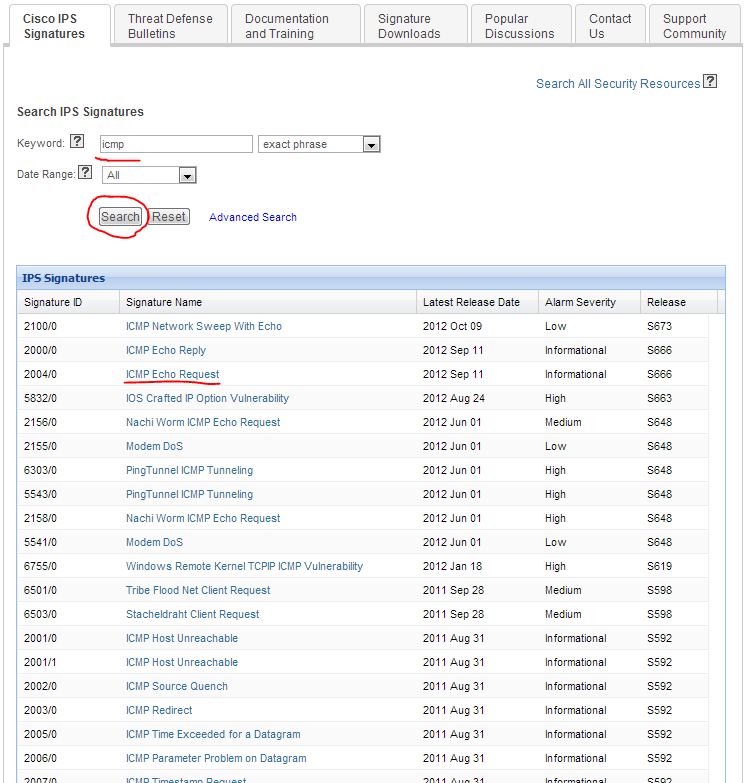Focus the Keyword input field containing icmp

(x=176, y=144)
